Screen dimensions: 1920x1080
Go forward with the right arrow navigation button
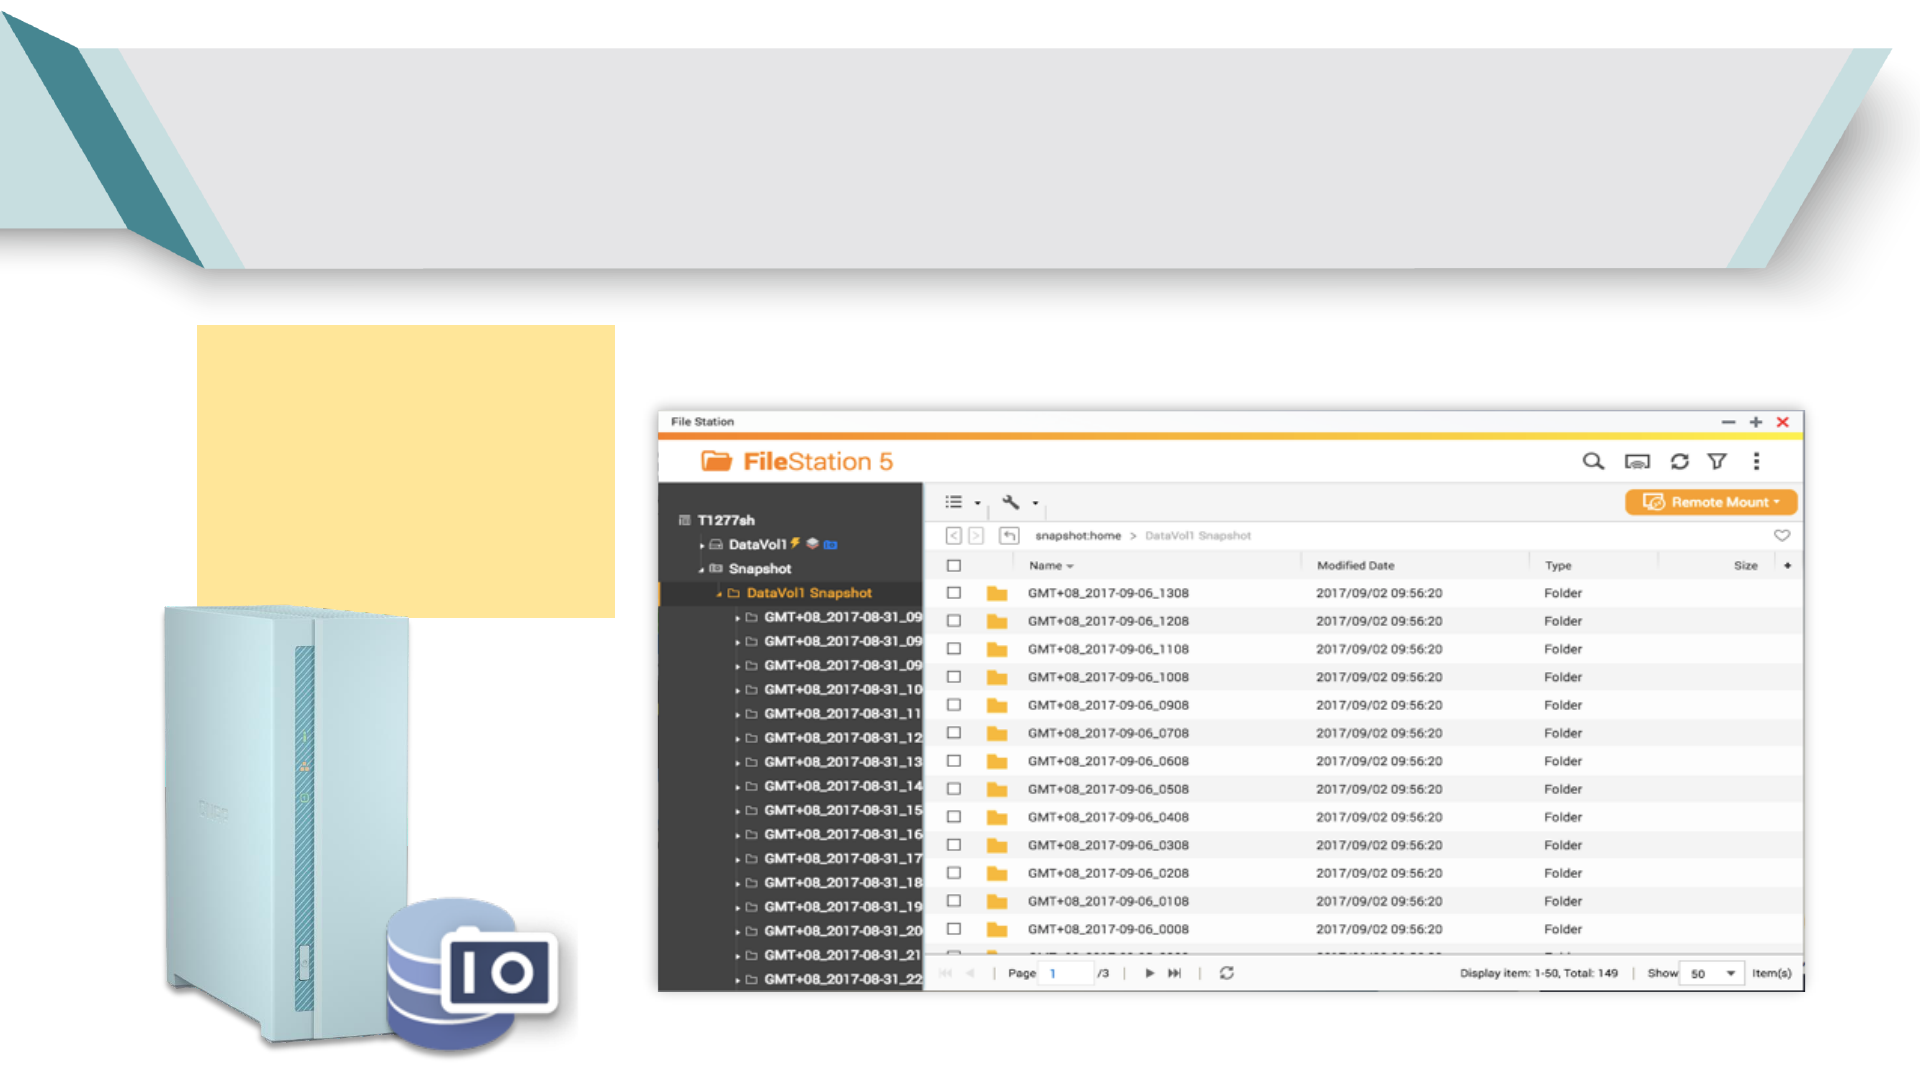pos(976,536)
